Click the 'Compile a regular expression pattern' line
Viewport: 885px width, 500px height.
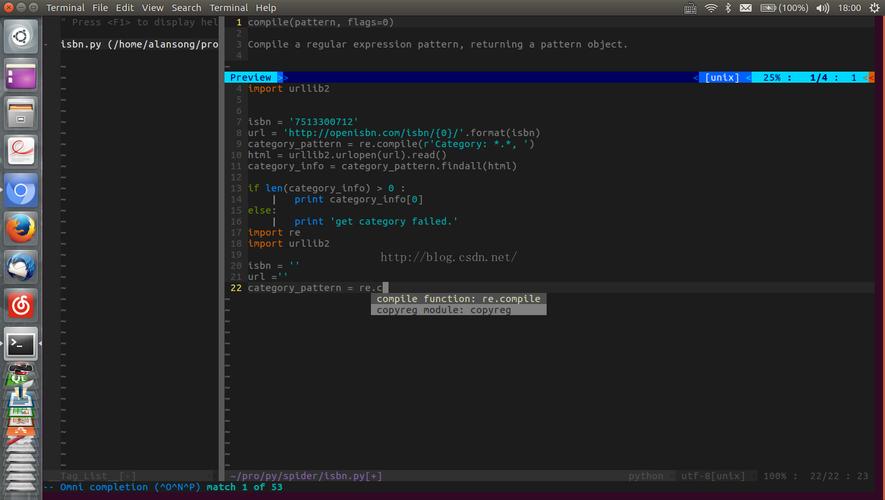click(437, 44)
